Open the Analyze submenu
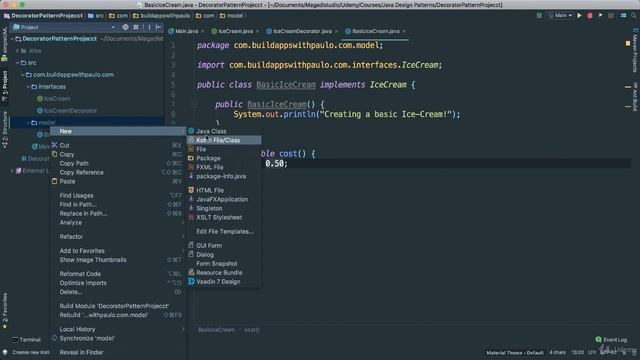640x360 pixels. 118,222
